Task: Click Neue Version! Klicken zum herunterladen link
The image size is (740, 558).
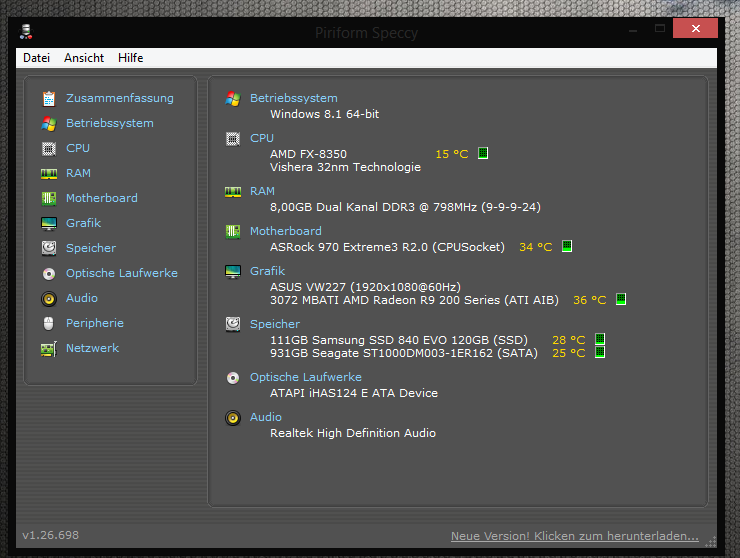Action: coord(575,536)
